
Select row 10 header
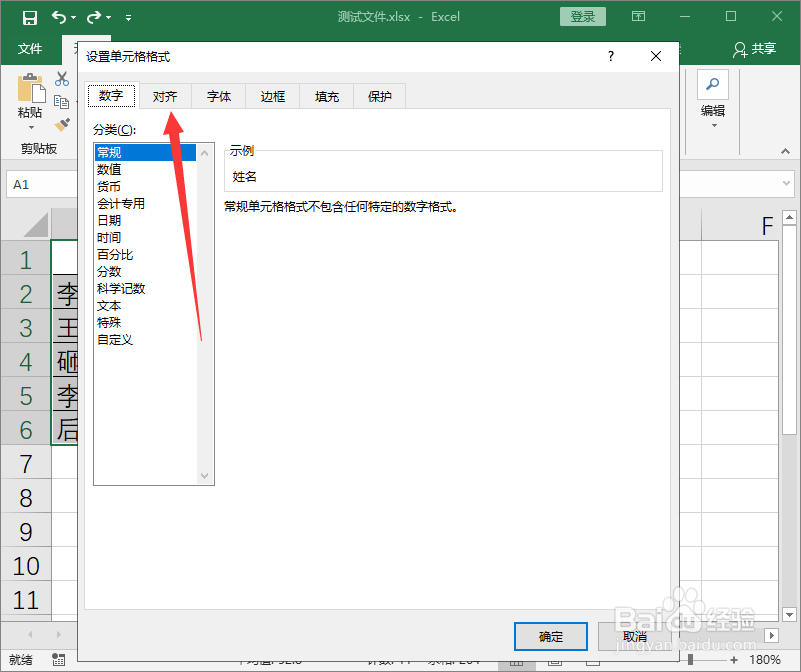pyautogui.click(x=26, y=566)
